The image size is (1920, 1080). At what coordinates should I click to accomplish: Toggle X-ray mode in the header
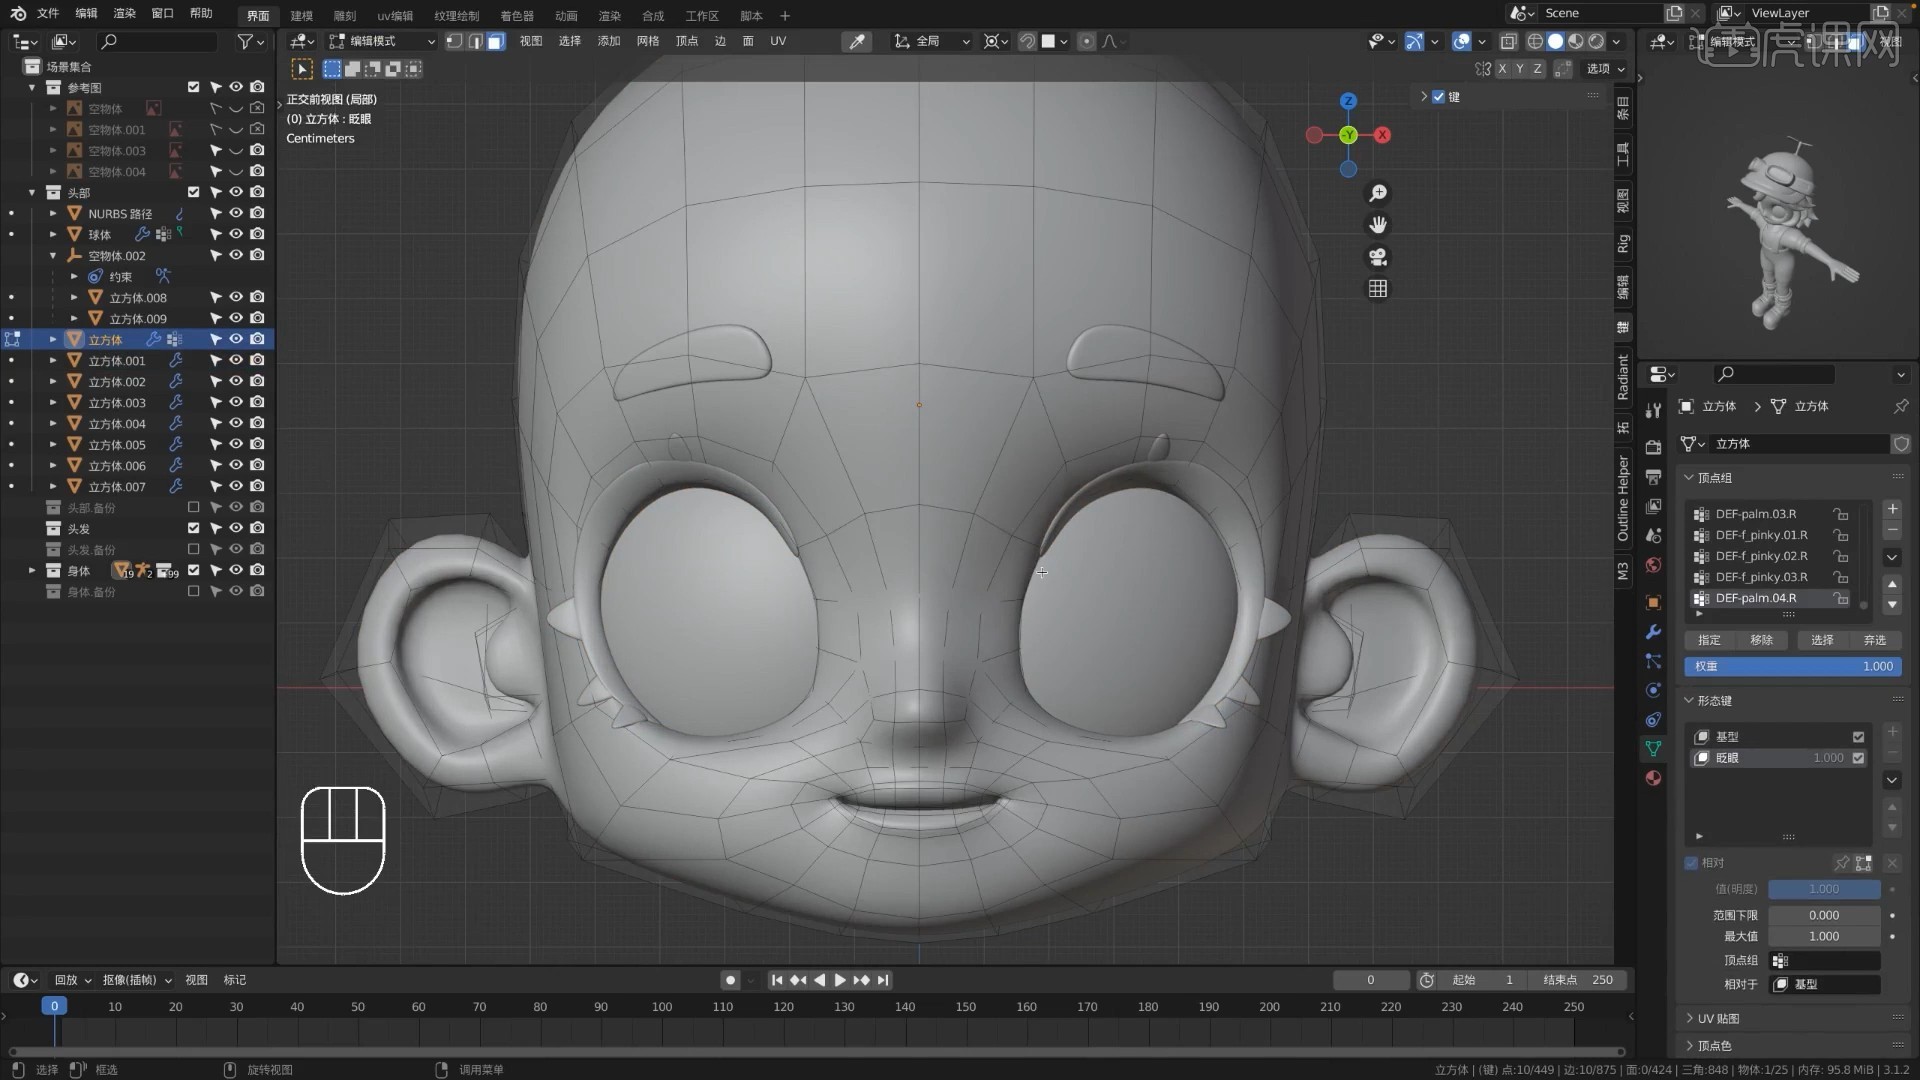pos(1510,41)
